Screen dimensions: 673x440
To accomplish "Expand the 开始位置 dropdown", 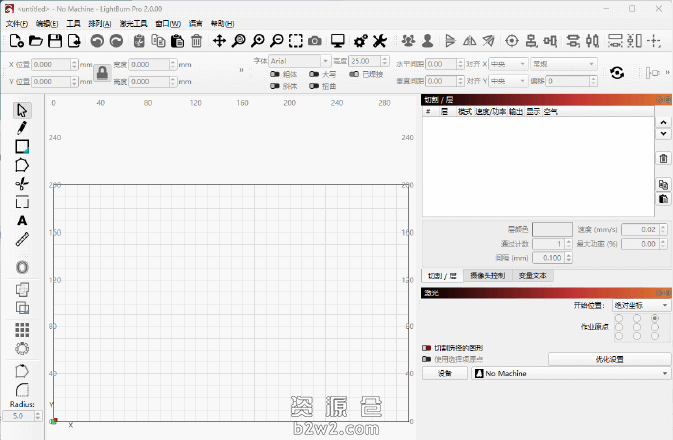I will tap(640, 305).
